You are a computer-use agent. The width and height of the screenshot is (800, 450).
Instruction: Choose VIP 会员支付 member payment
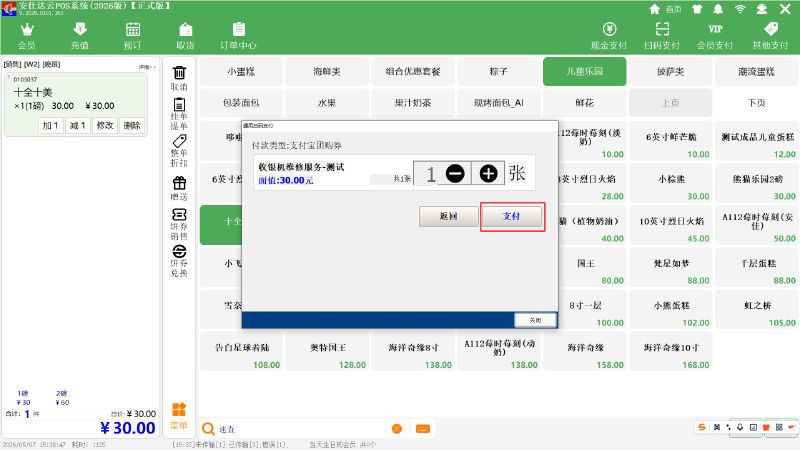click(715, 36)
